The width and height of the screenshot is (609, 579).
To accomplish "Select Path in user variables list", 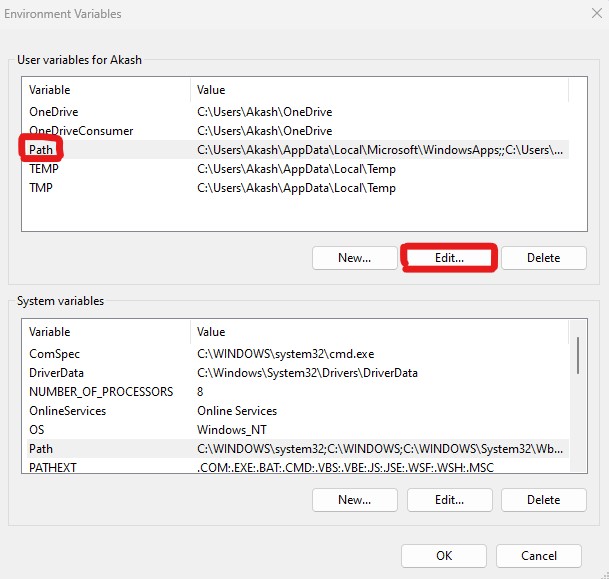I will click(42, 150).
